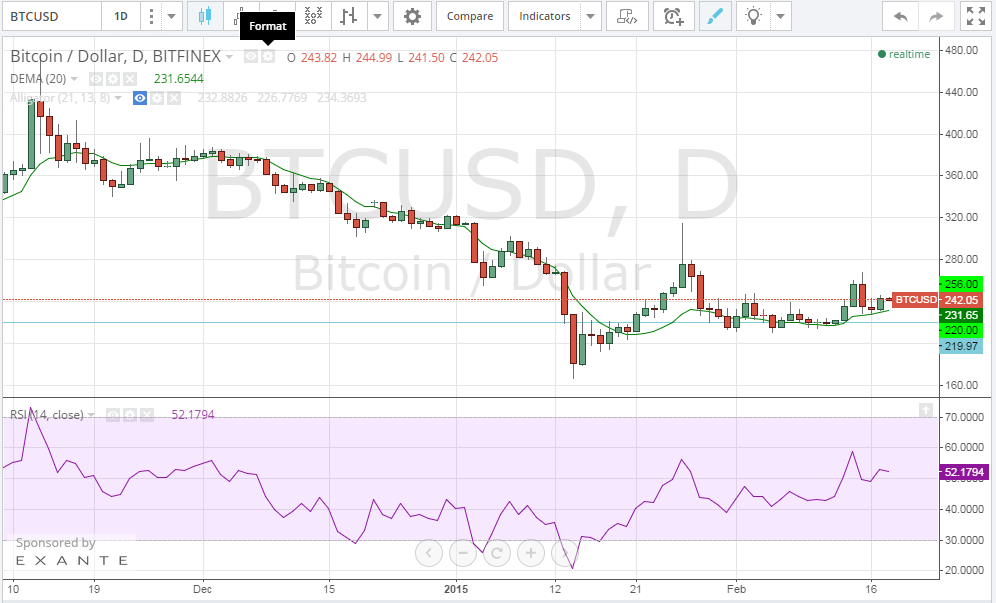Toggle visibility of the BTCUSD series
The width and height of the screenshot is (996, 603).
click(250, 56)
